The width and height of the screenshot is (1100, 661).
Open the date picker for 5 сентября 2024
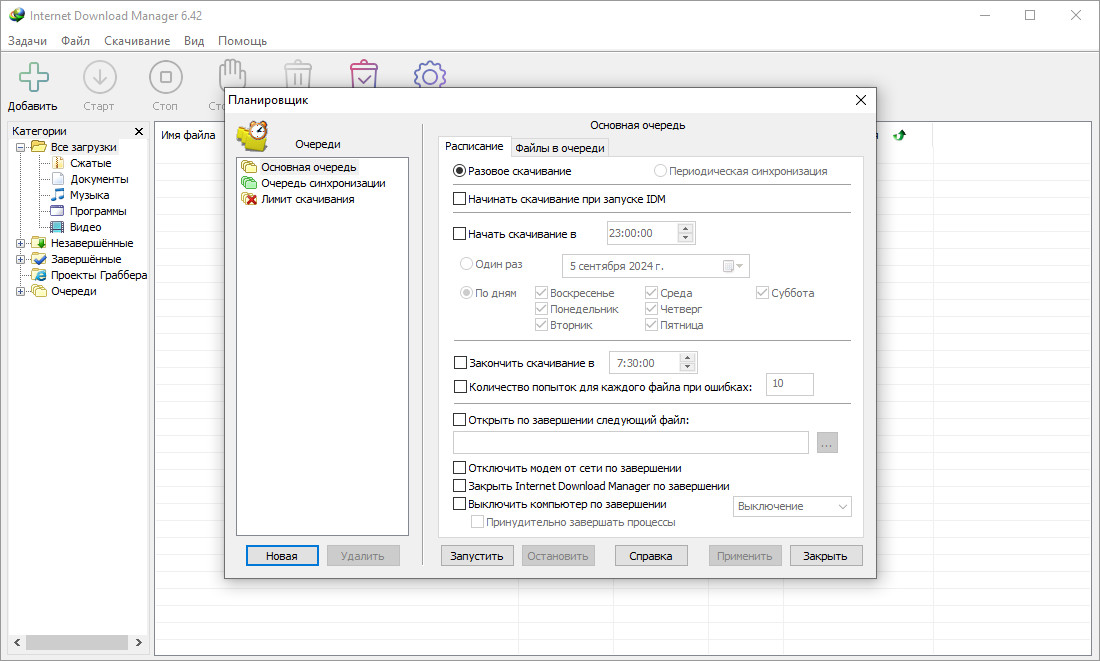733,266
